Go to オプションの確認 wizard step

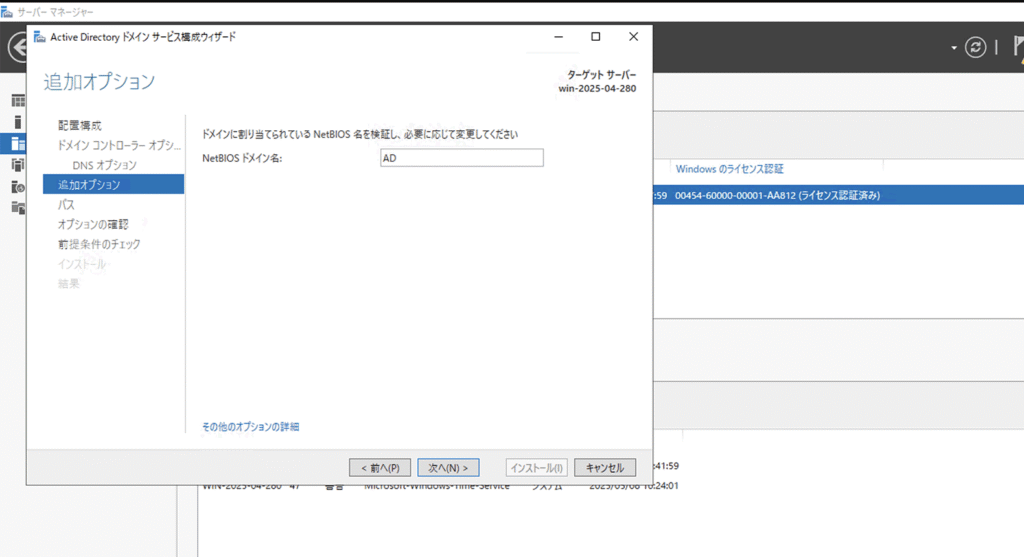93,224
